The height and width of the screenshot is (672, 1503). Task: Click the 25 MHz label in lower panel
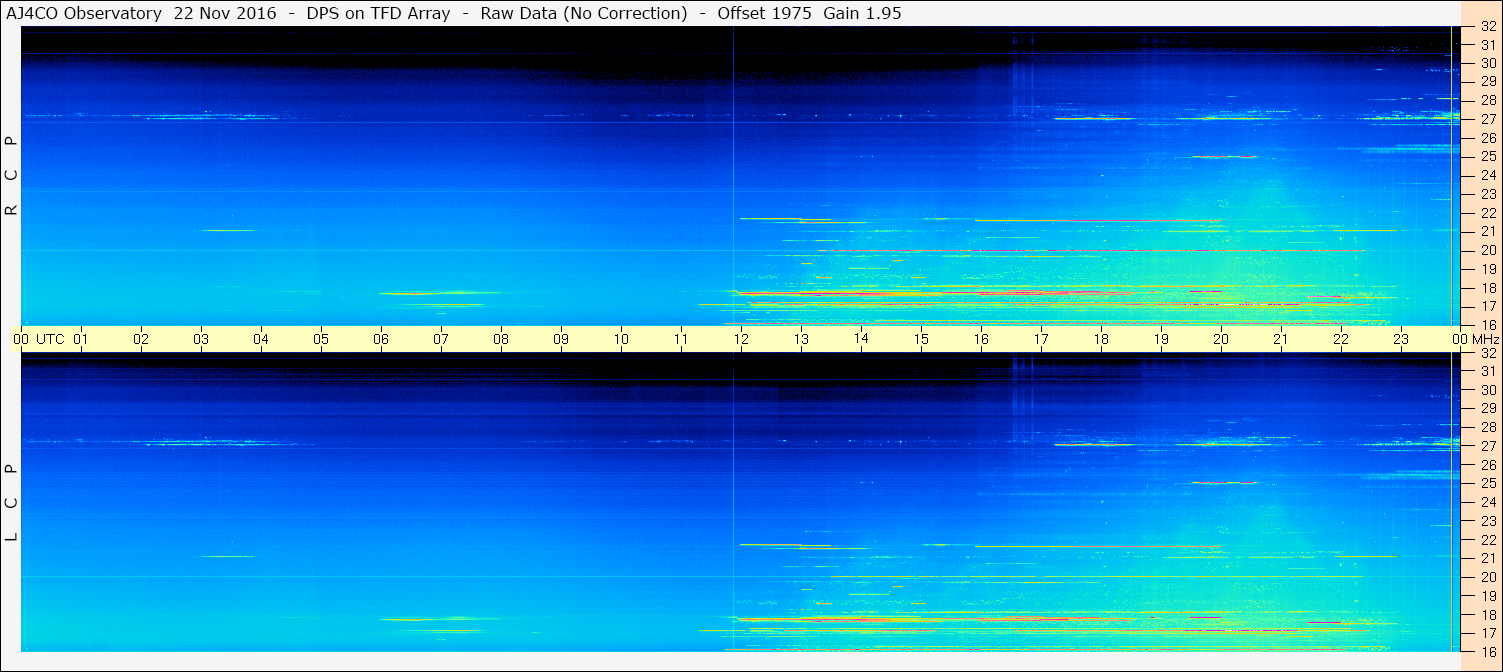[x=1488, y=483]
